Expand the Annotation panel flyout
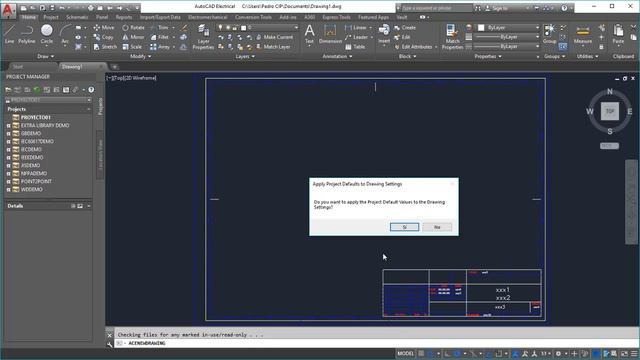This screenshot has width=640, height=360. (337, 56)
